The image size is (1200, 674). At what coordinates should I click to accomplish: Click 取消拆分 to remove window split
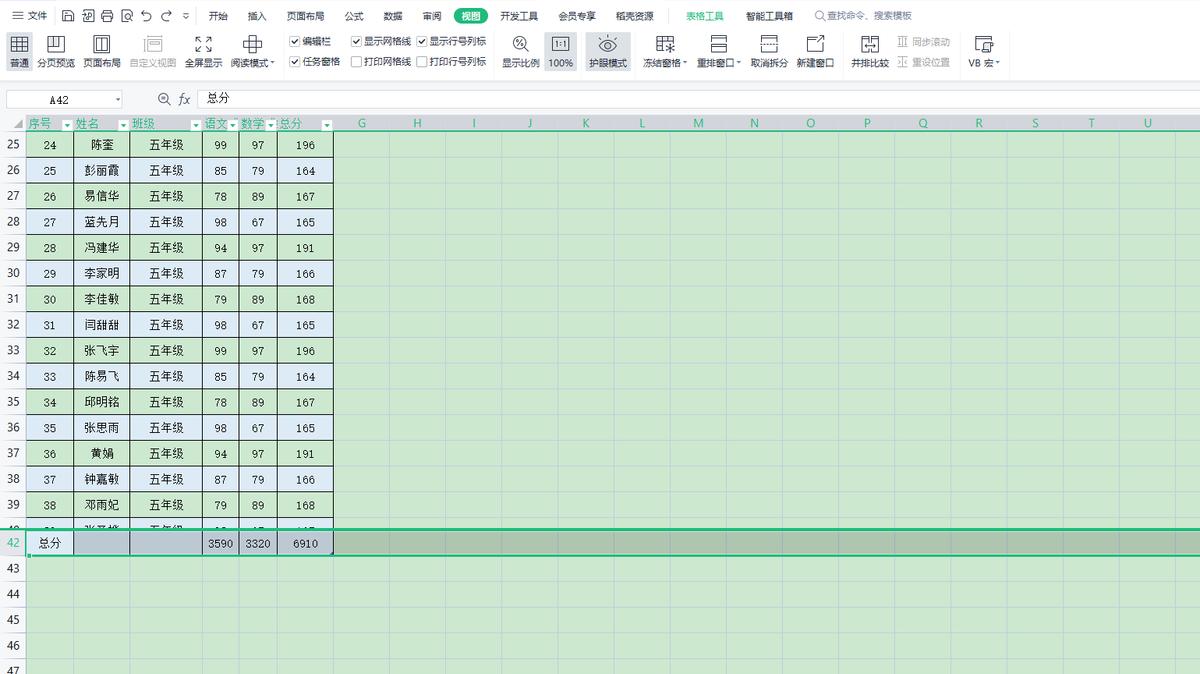(767, 51)
